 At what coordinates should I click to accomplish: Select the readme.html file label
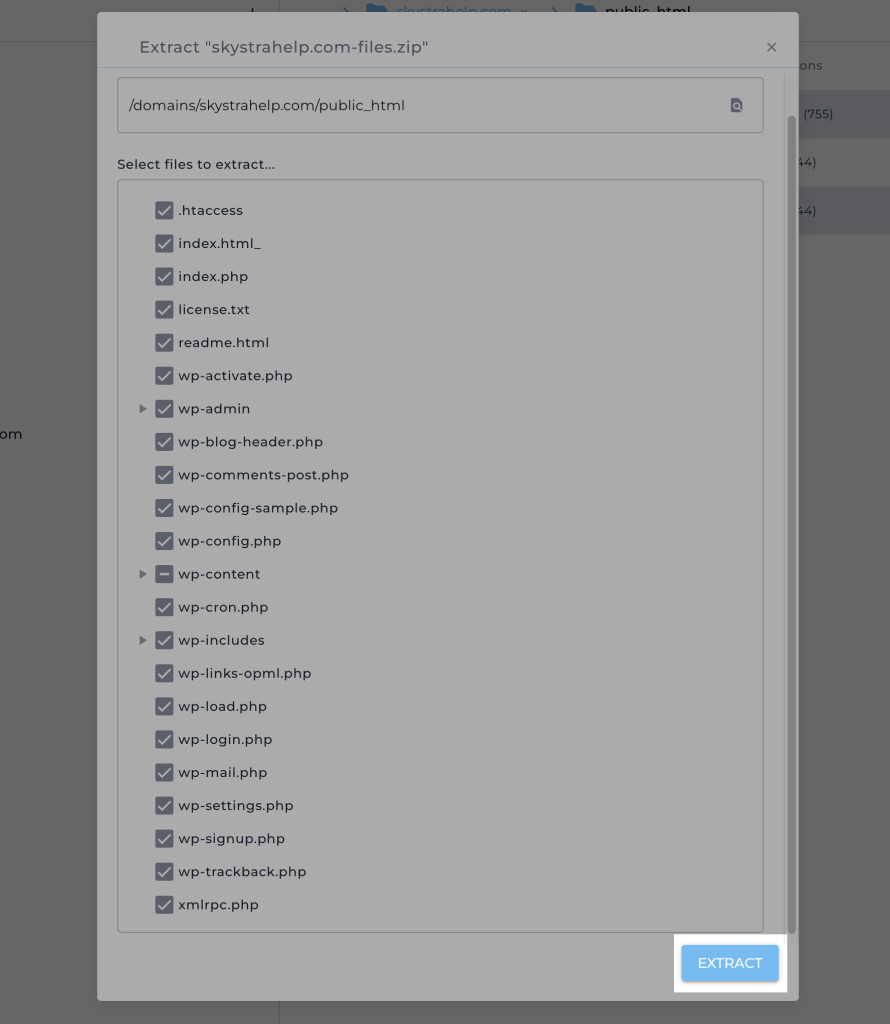click(223, 343)
